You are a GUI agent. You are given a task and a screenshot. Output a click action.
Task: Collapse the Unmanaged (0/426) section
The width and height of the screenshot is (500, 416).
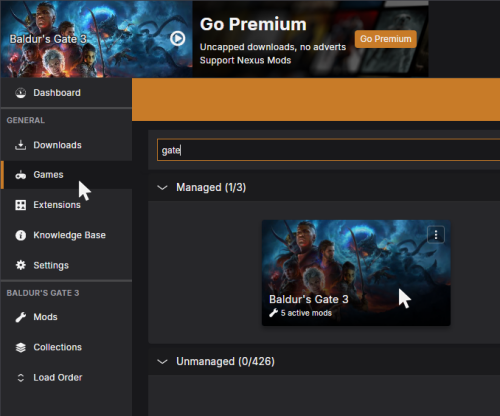(x=162, y=361)
